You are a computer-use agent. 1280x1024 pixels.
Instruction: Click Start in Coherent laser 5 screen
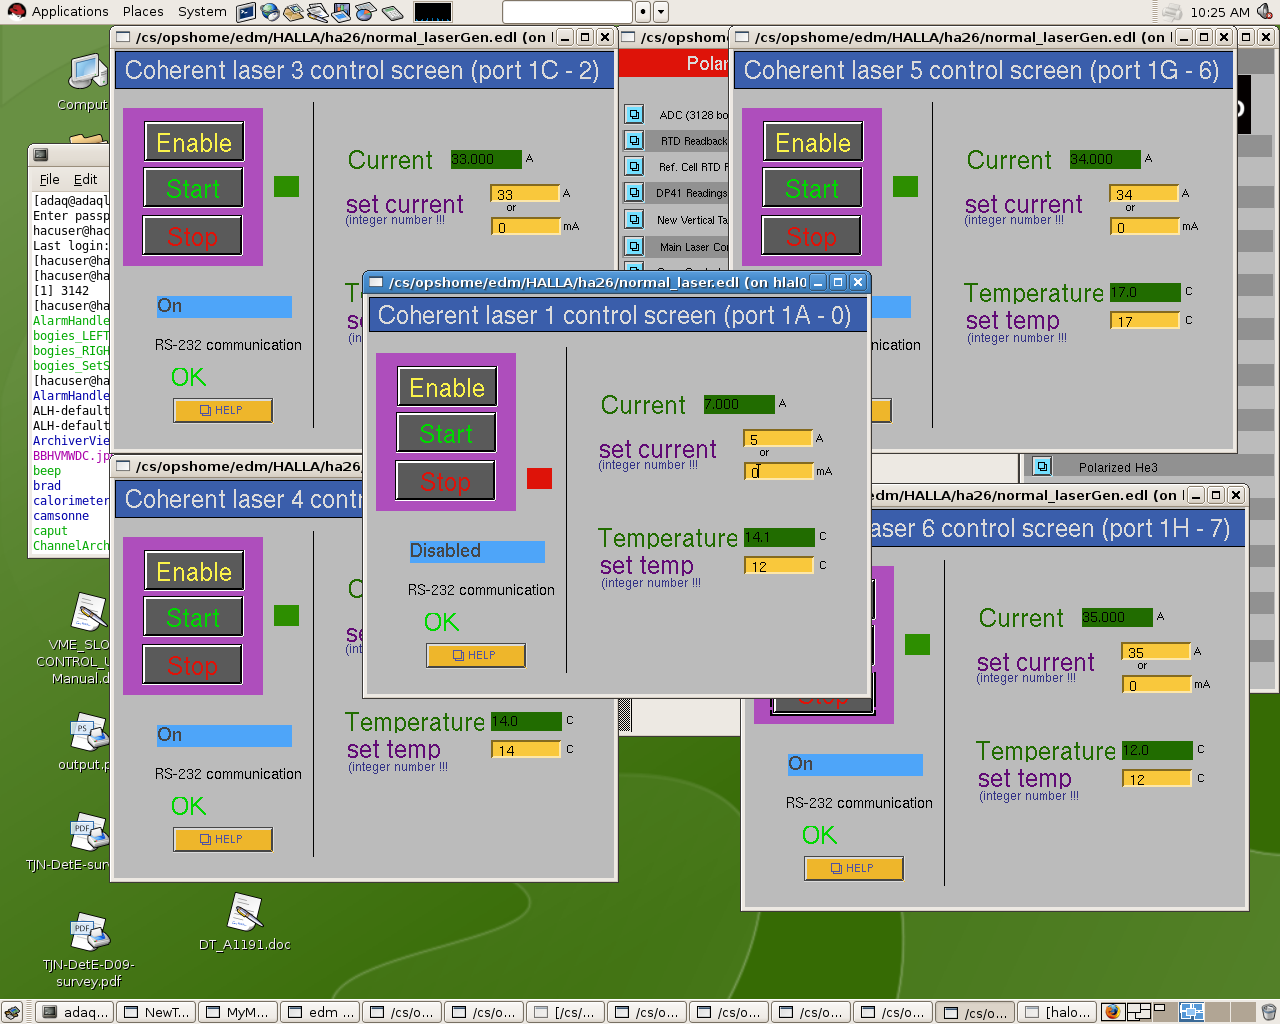[x=812, y=189]
